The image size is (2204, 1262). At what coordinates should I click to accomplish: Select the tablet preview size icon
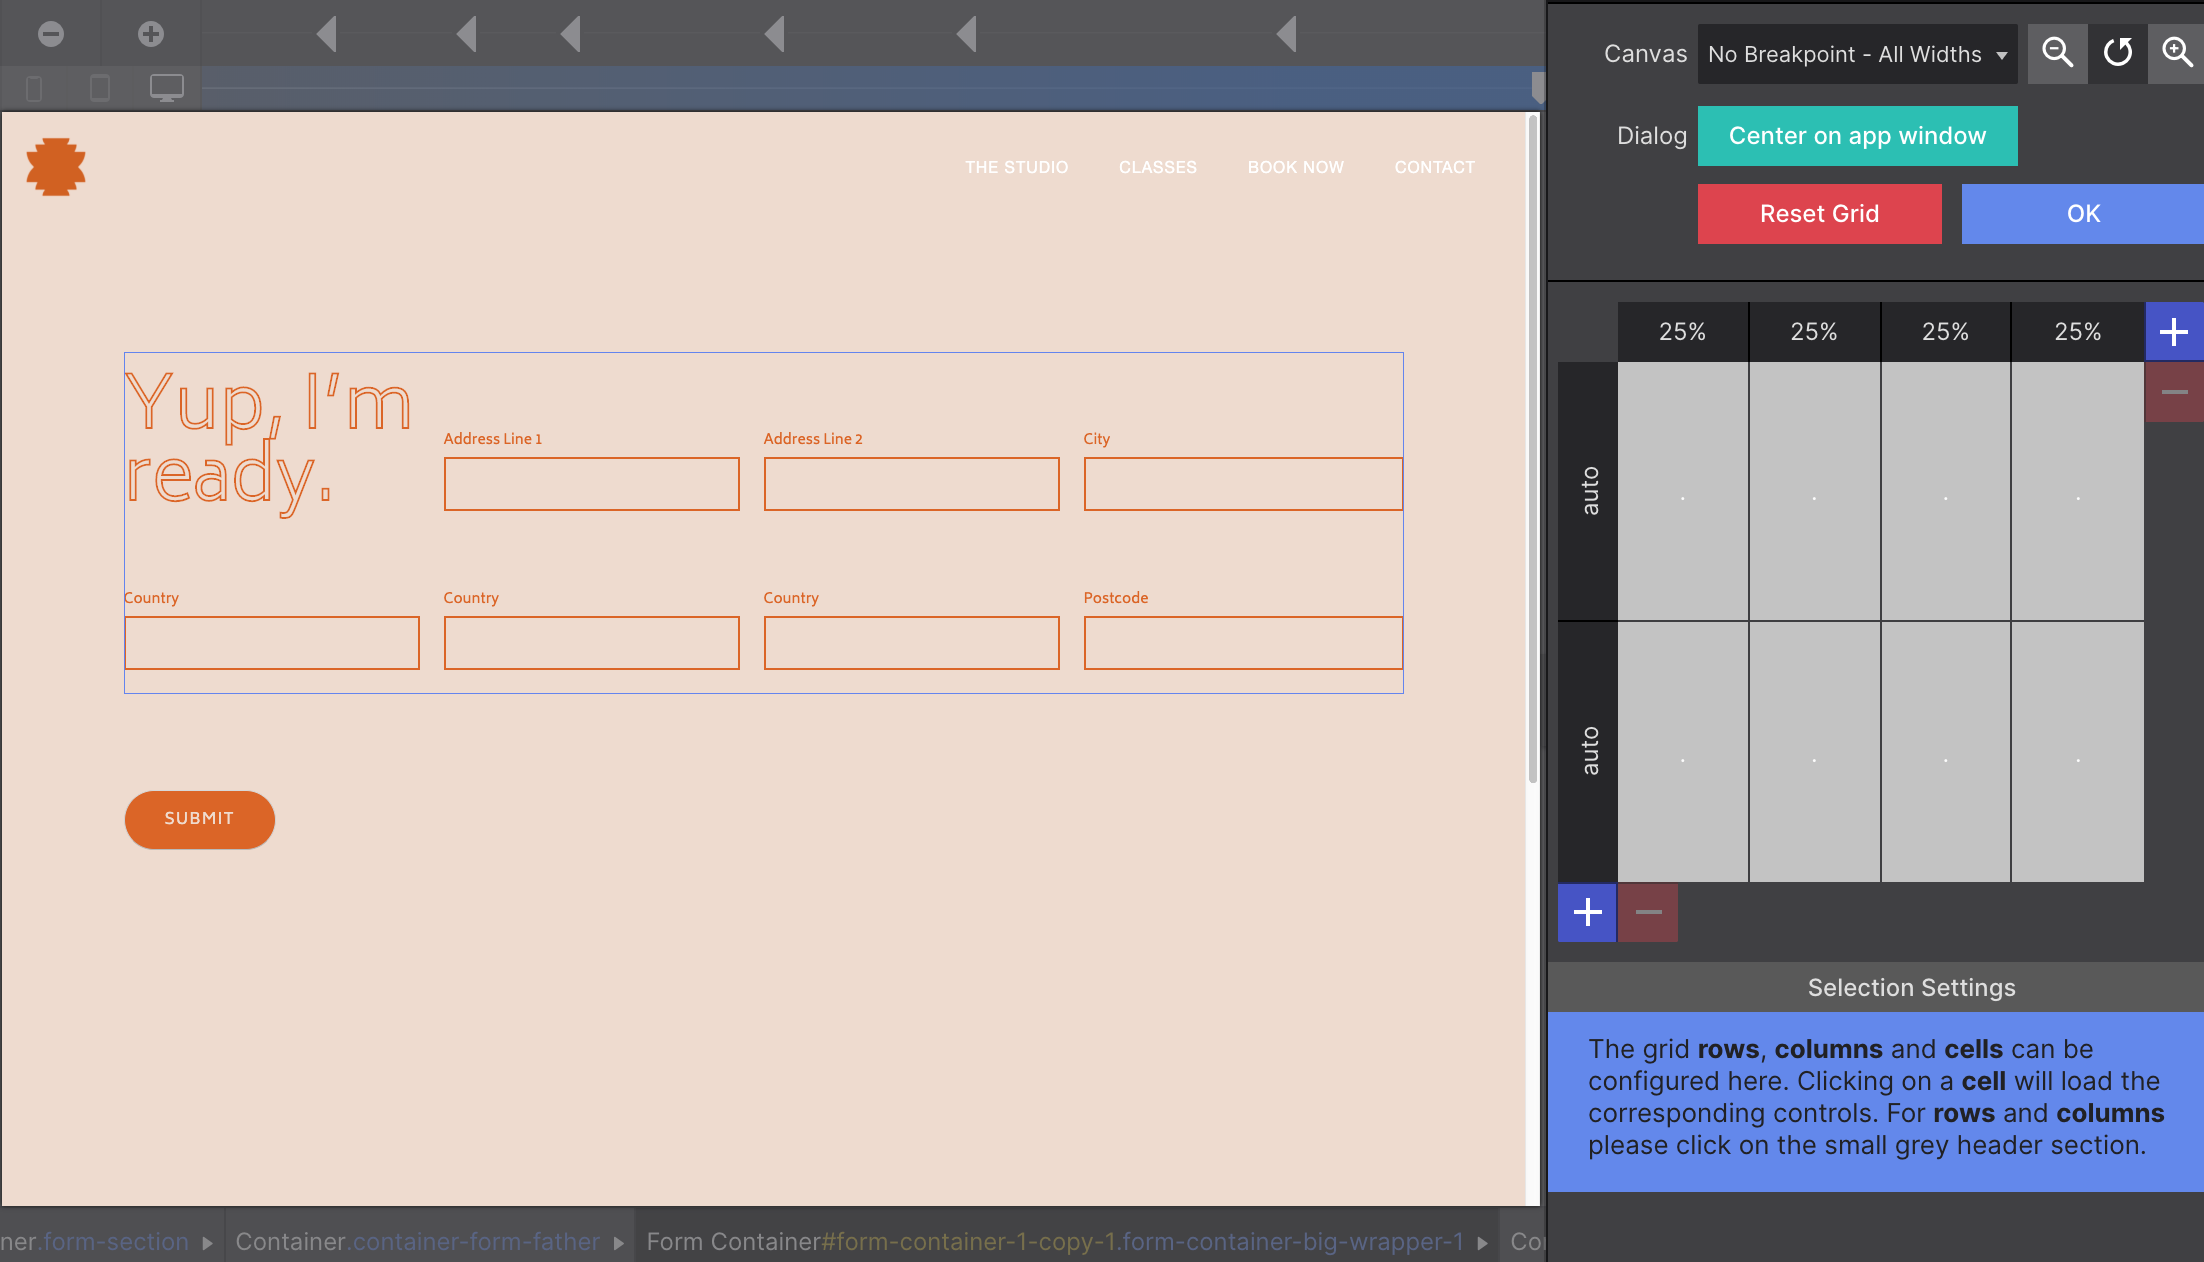pyautogui.click(x=99, y=88)
